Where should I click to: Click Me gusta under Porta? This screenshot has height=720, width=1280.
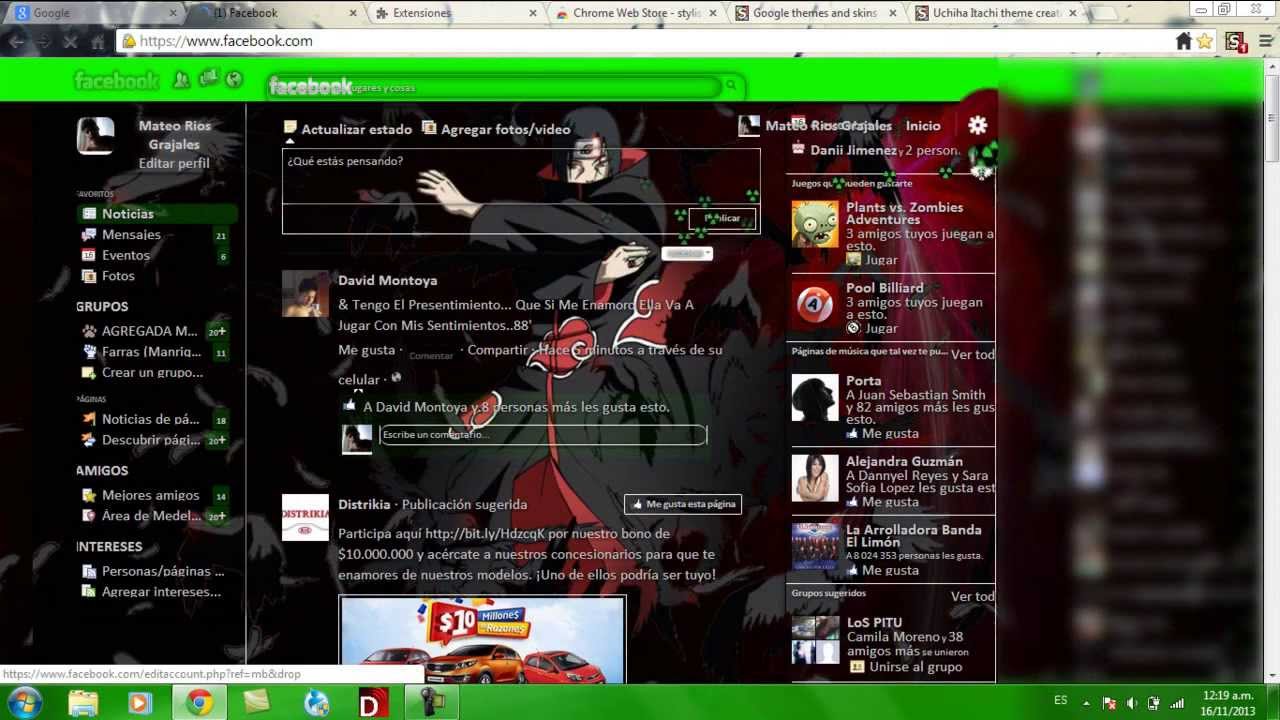point(890,434)
